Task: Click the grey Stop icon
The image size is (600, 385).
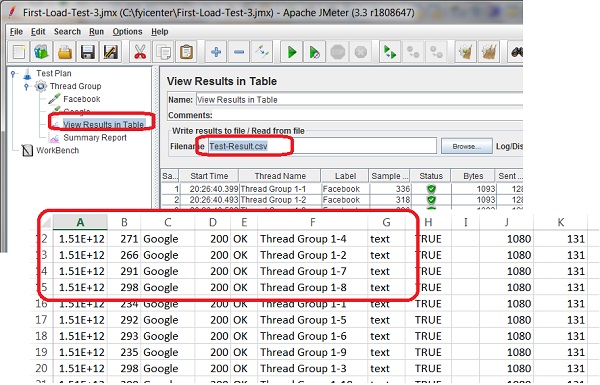Action: [338, 52]
